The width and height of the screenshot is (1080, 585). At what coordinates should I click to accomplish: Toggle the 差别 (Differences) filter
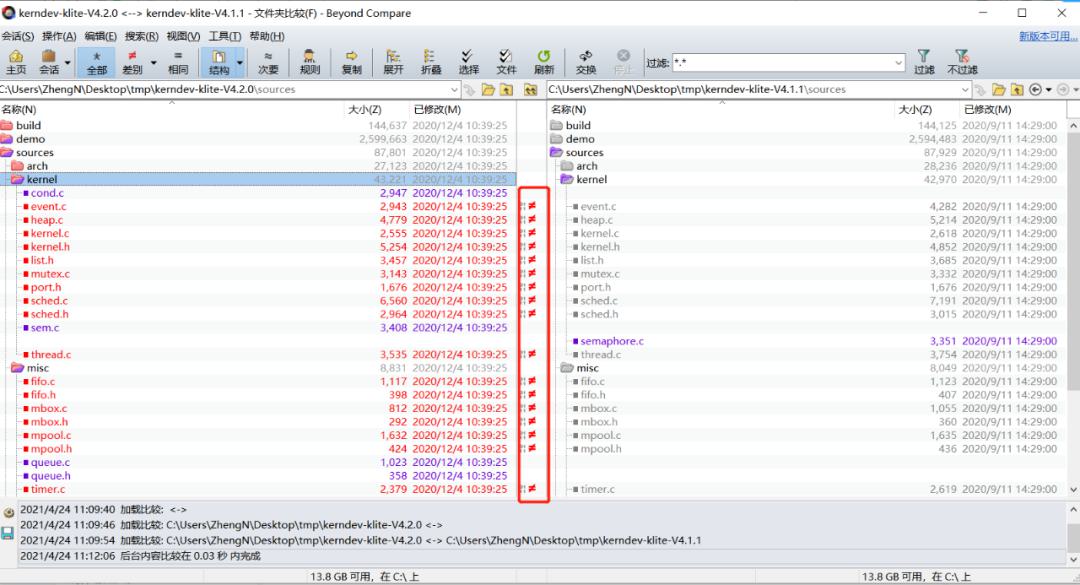[132, 61]
